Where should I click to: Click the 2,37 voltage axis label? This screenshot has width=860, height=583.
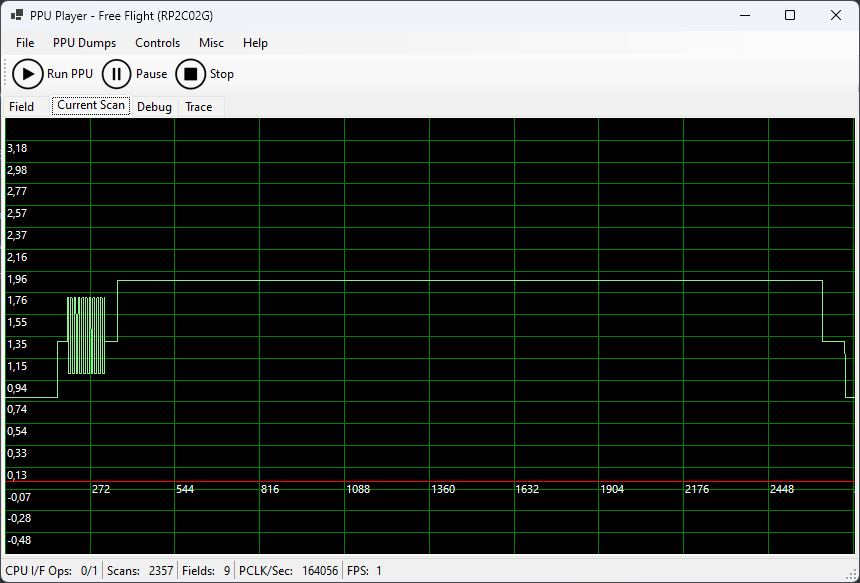point(17,235)
